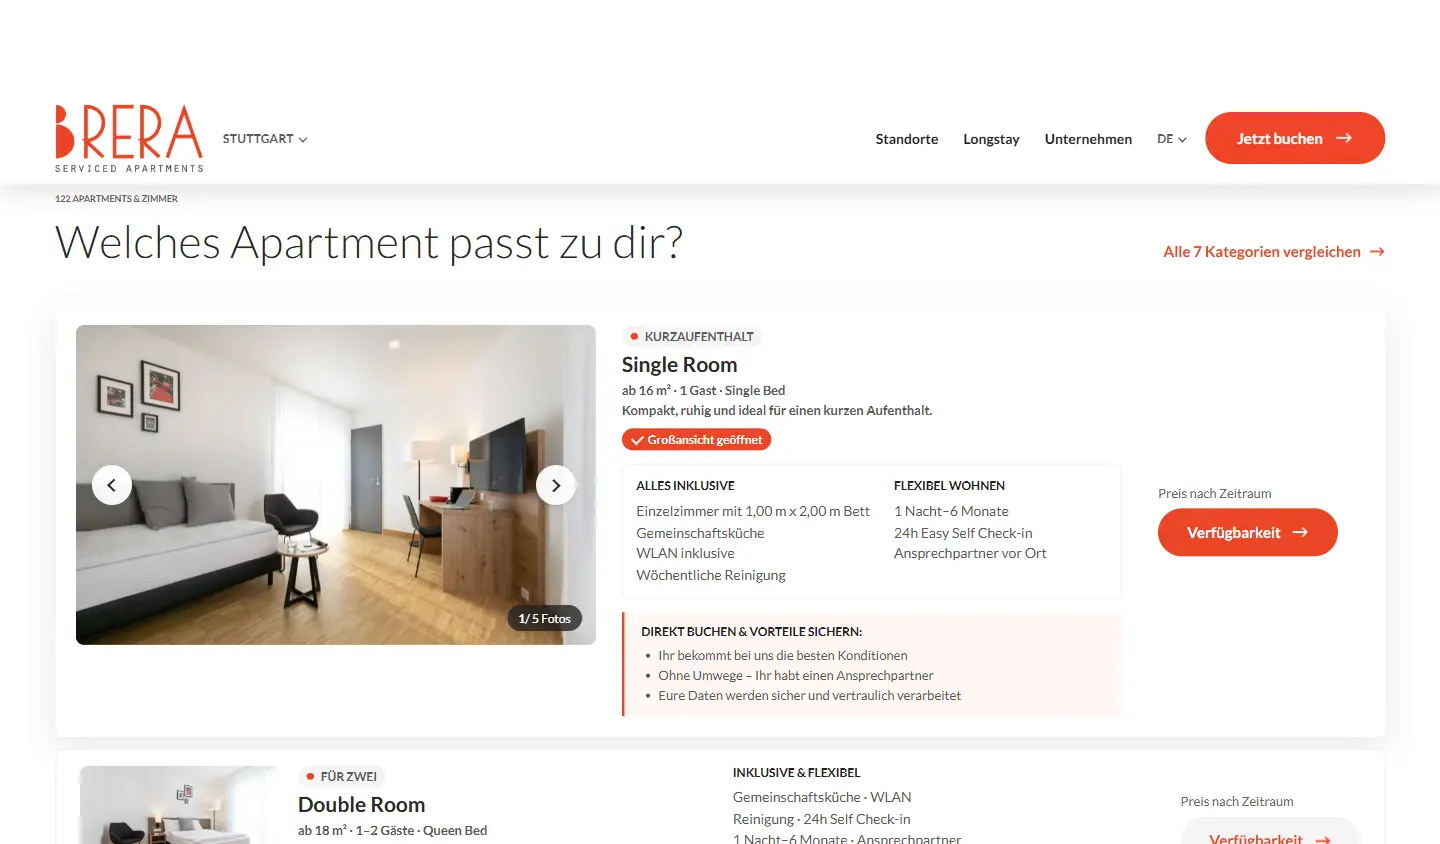Click '24h Easy Self Check-in' text
The image size is (1440, 844).
point(963,533)
